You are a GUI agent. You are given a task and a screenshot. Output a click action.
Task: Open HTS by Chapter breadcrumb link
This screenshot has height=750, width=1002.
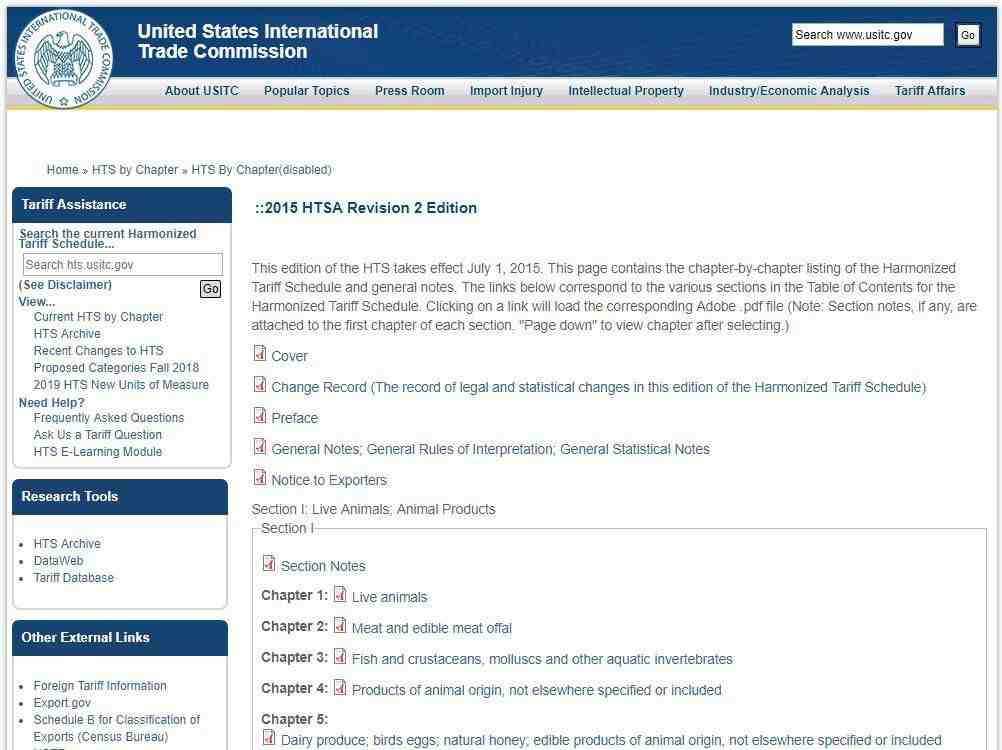pos(135,170)
